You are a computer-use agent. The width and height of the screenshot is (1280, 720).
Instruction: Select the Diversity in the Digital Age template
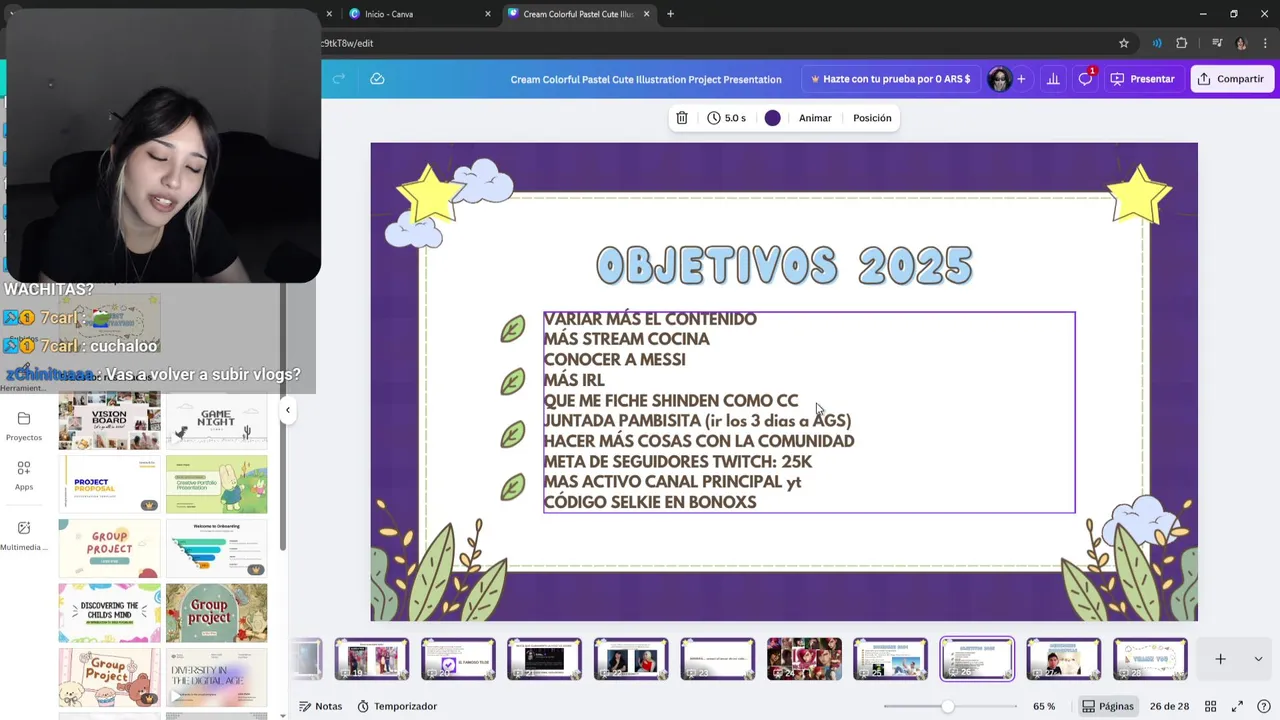click(x=217, y=676)
